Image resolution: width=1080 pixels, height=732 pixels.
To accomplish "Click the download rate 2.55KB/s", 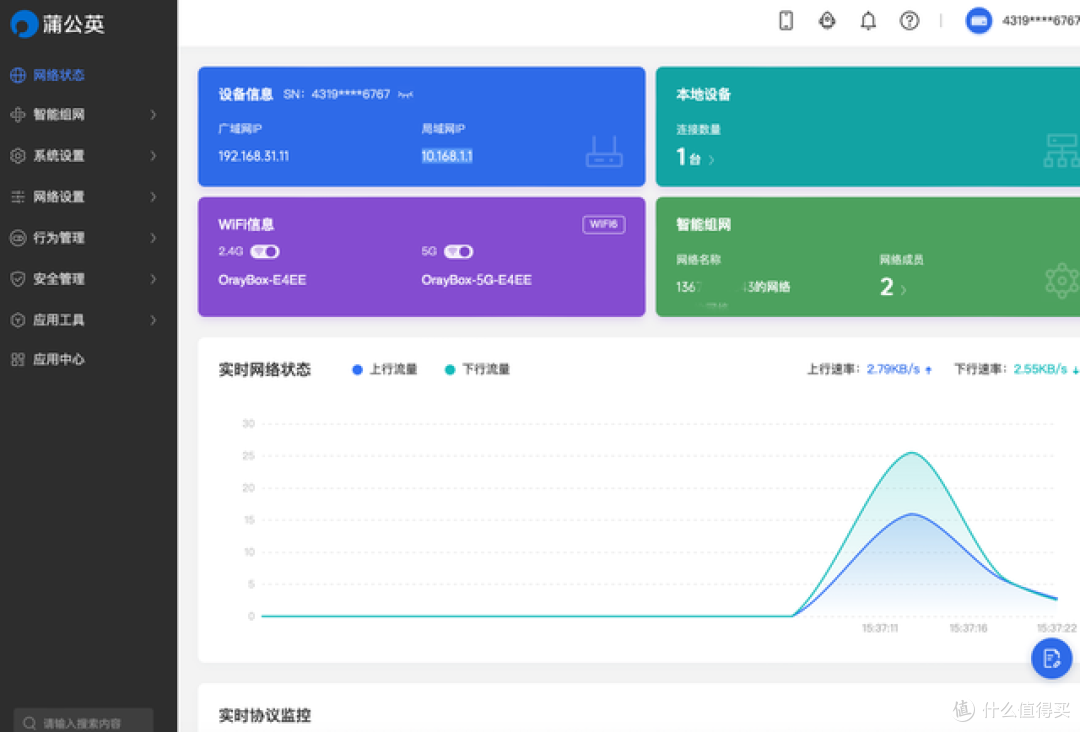I will point(1040,369).
